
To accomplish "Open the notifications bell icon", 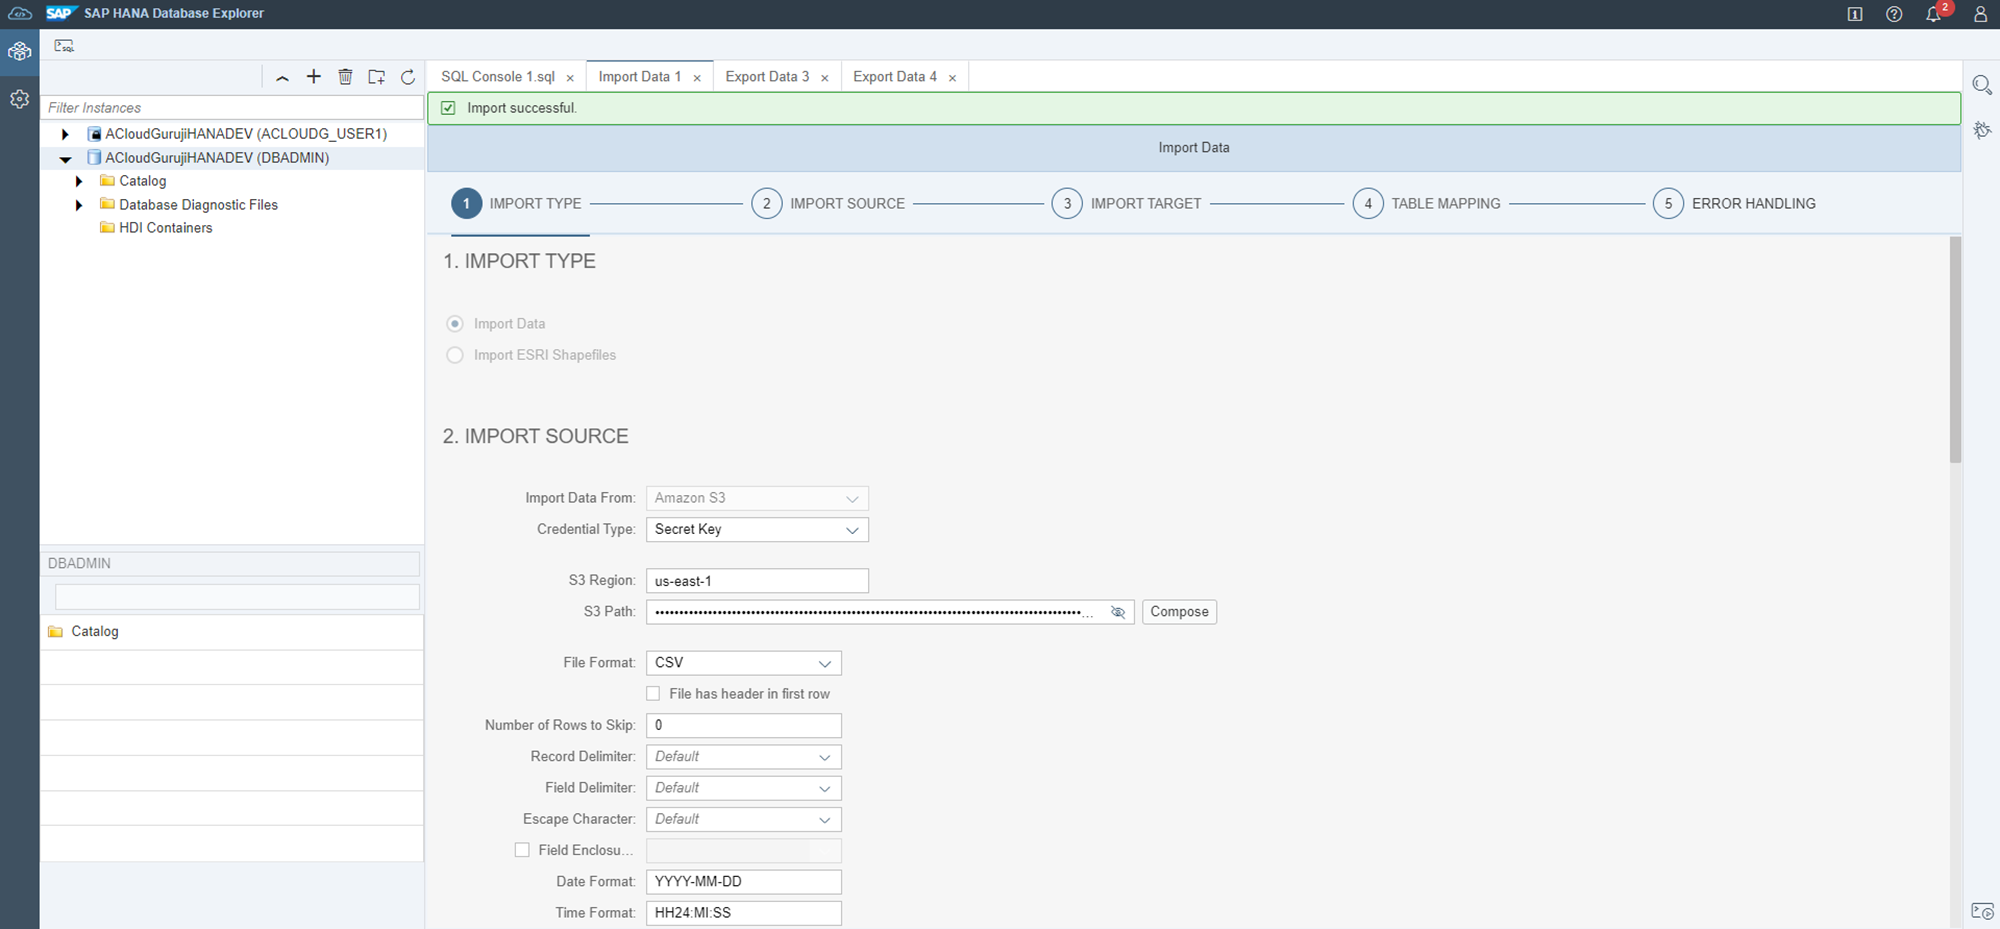I will 1933,14.
